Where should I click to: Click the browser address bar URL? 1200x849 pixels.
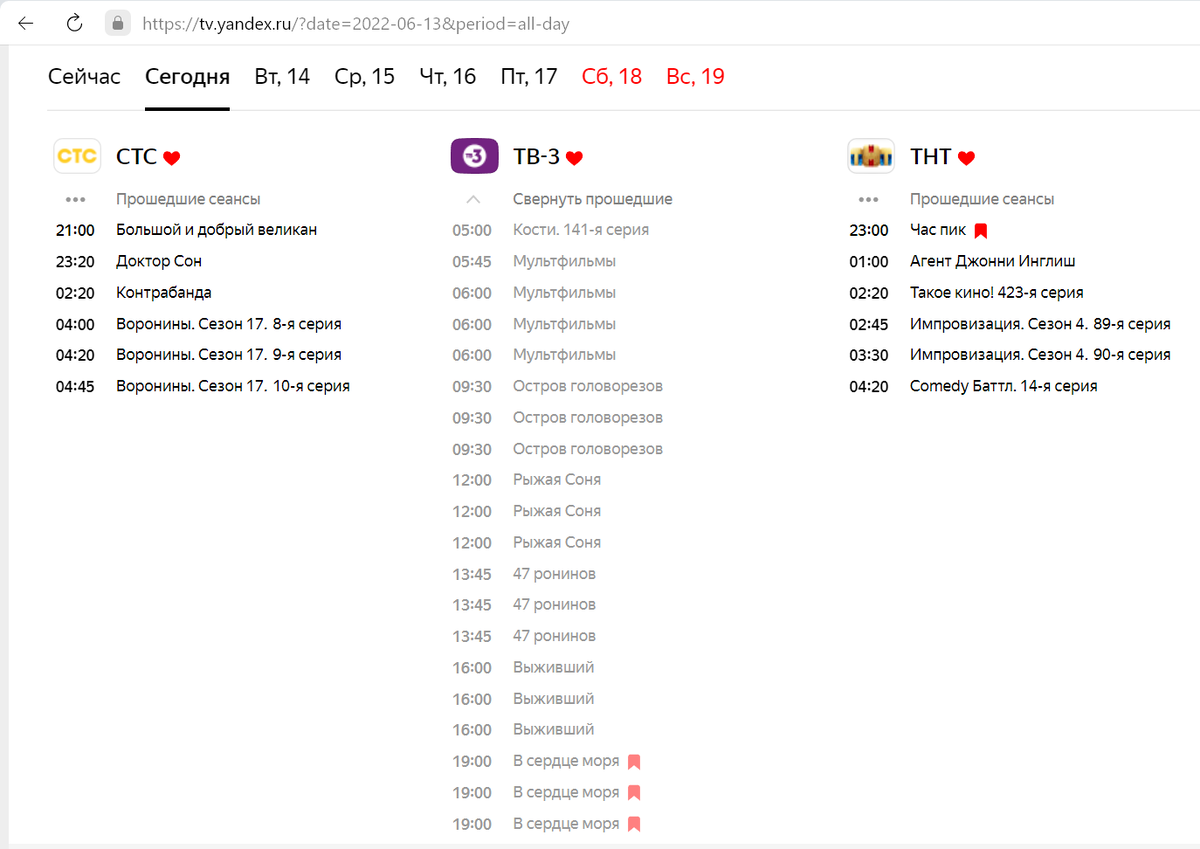(x=356, y=23)
